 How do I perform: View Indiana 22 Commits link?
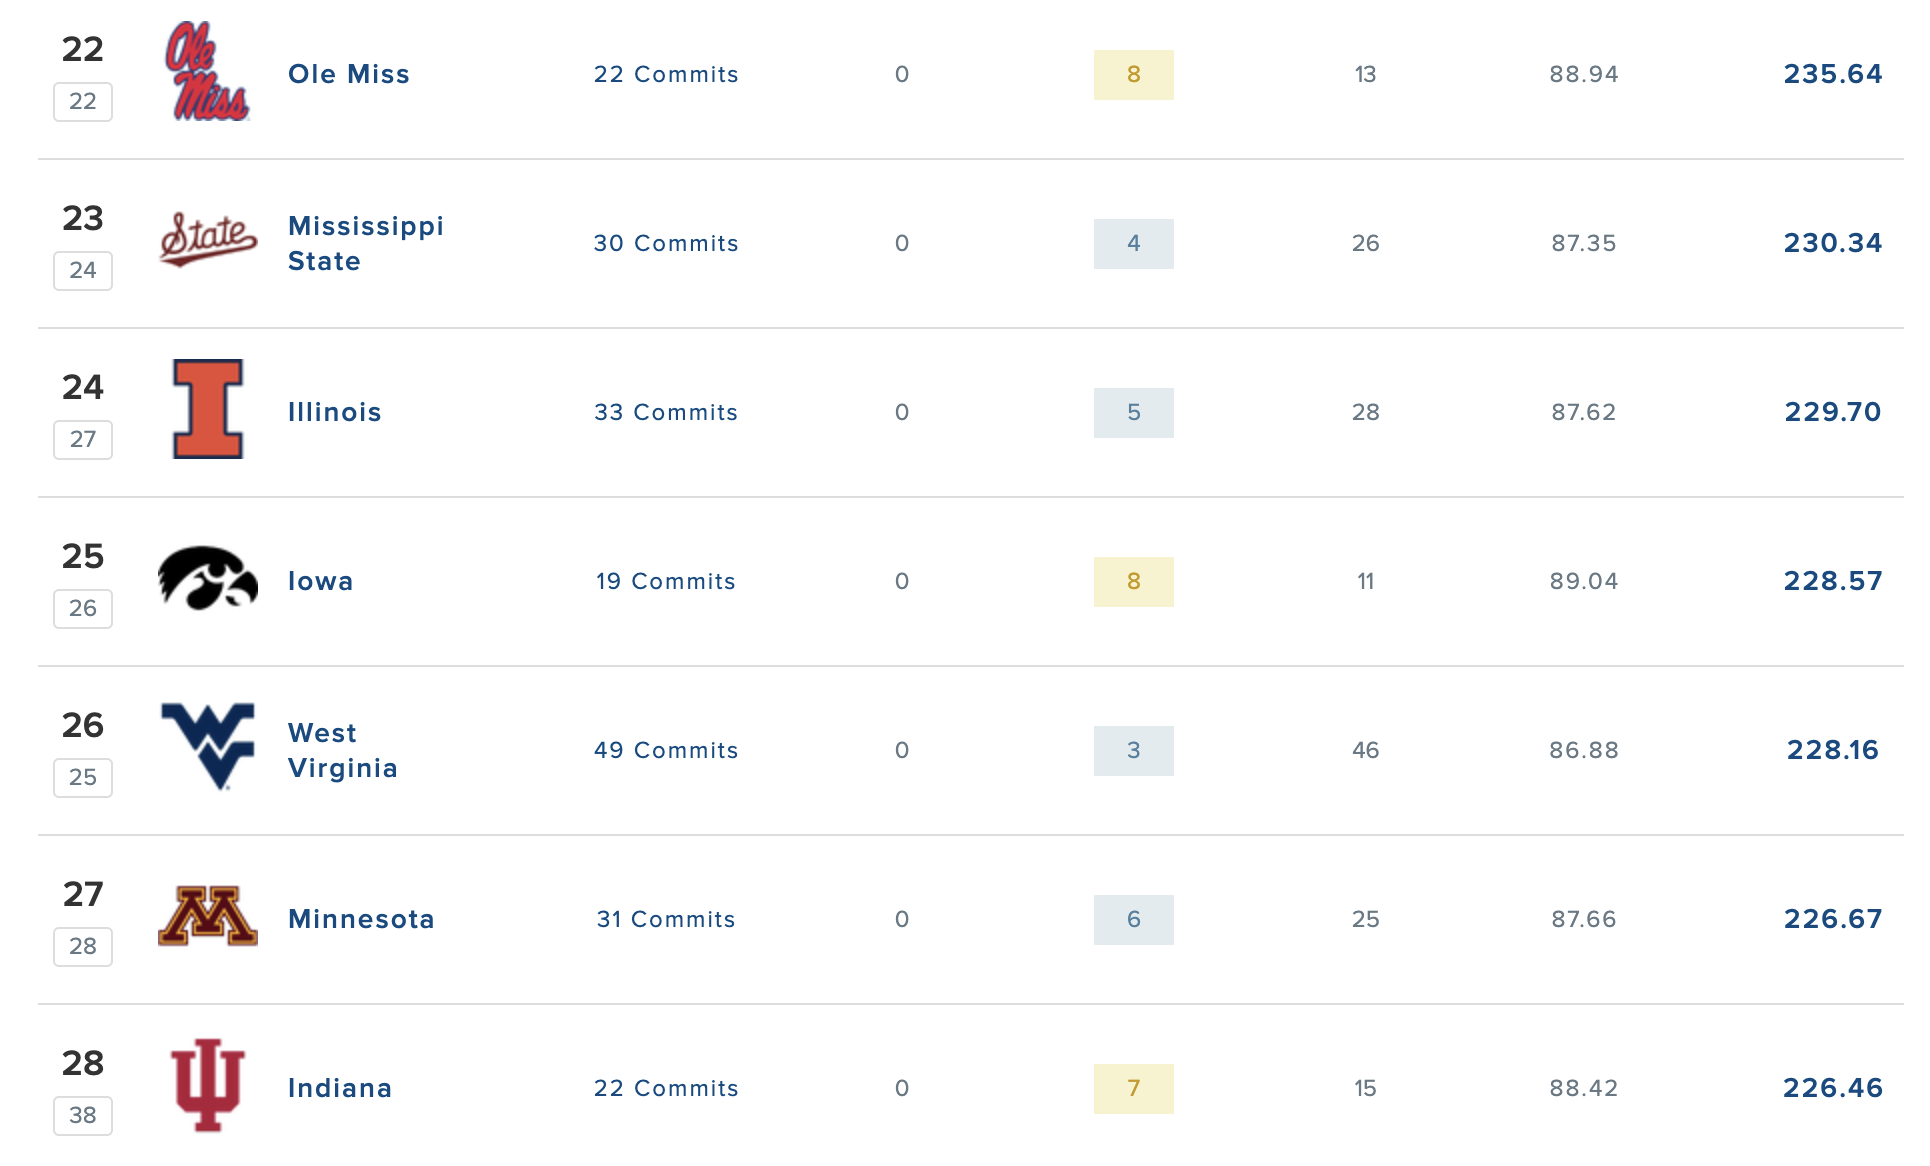(666, 1088)
